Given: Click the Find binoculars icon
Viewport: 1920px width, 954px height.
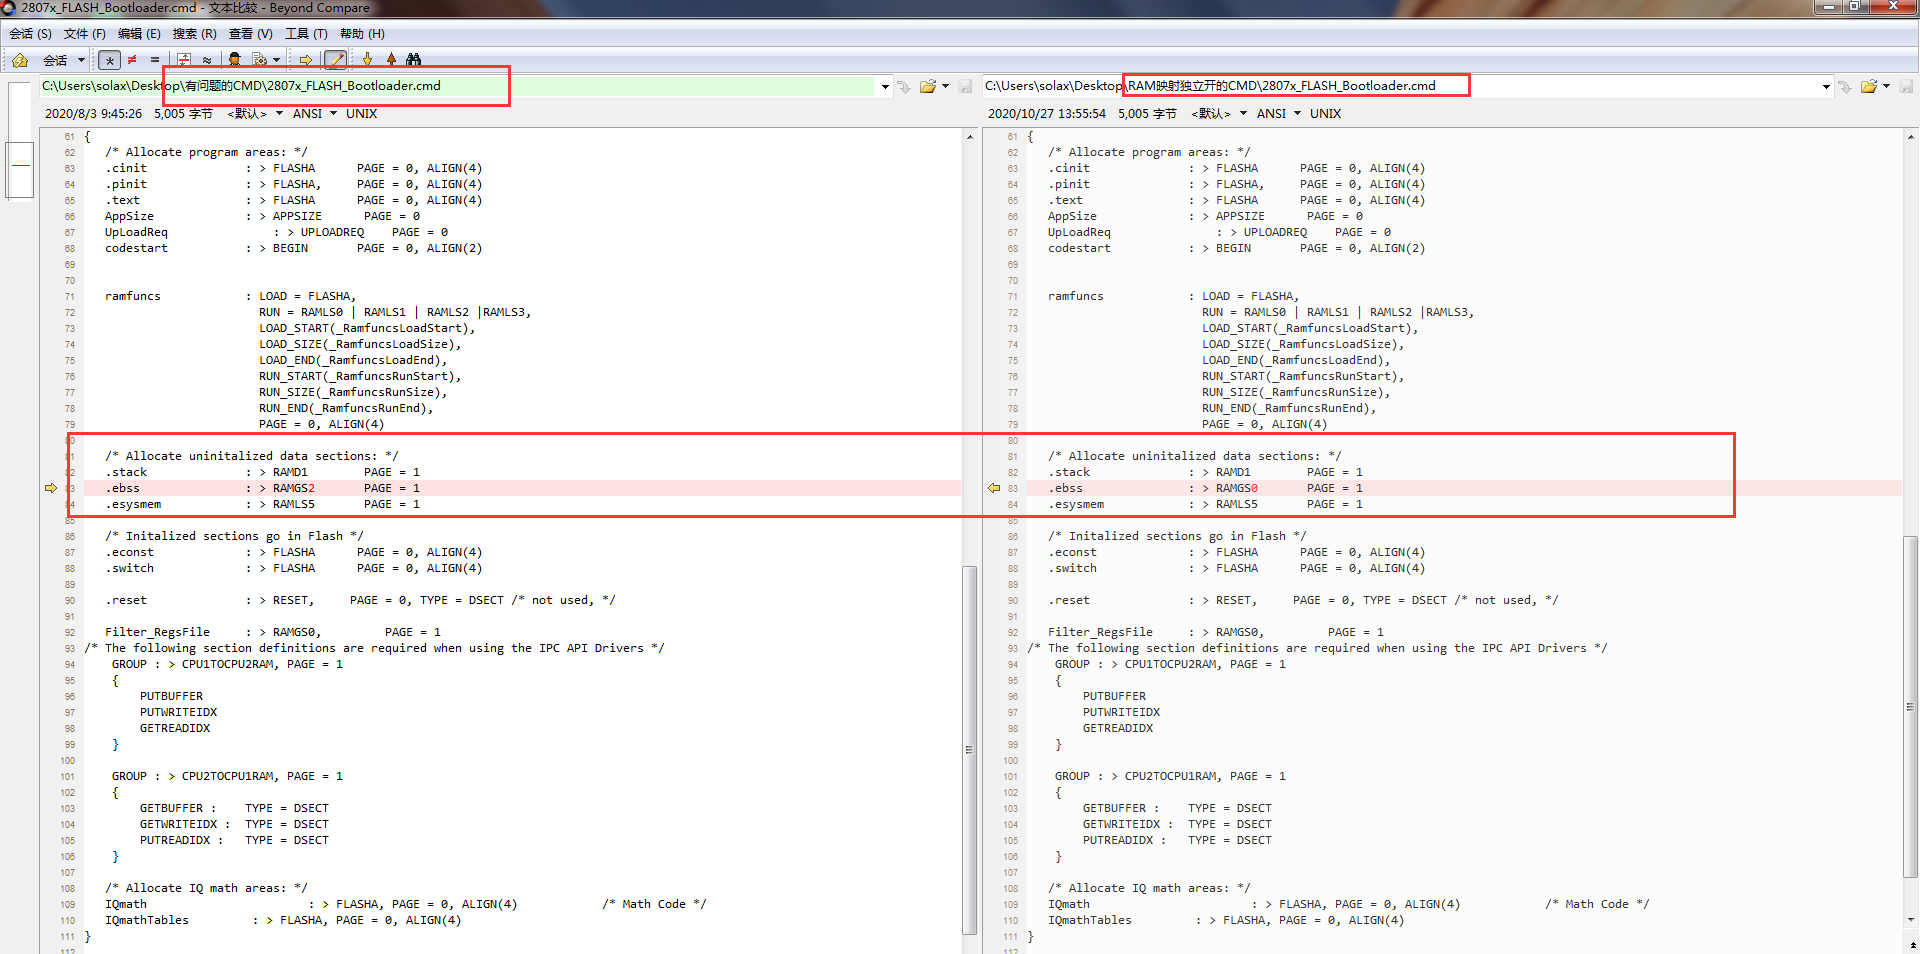Looking at the screenshot, I should pos(414,60).
